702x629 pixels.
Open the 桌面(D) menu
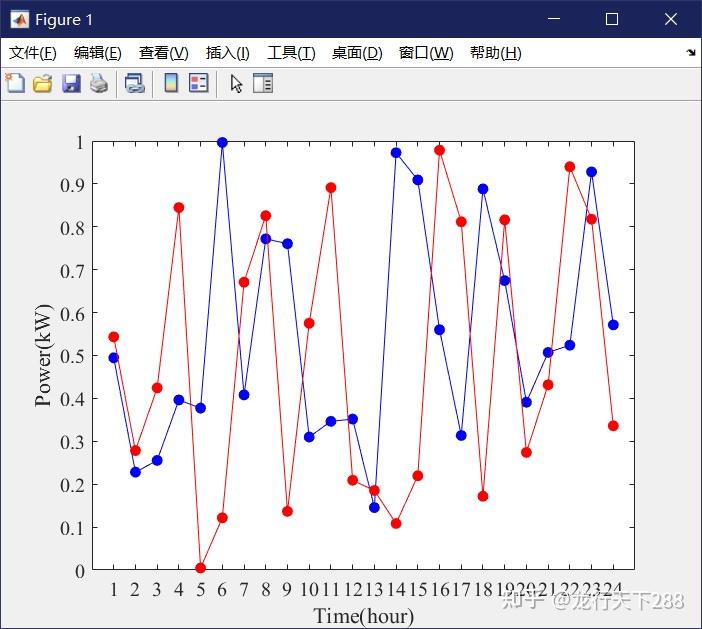[357, 53]
